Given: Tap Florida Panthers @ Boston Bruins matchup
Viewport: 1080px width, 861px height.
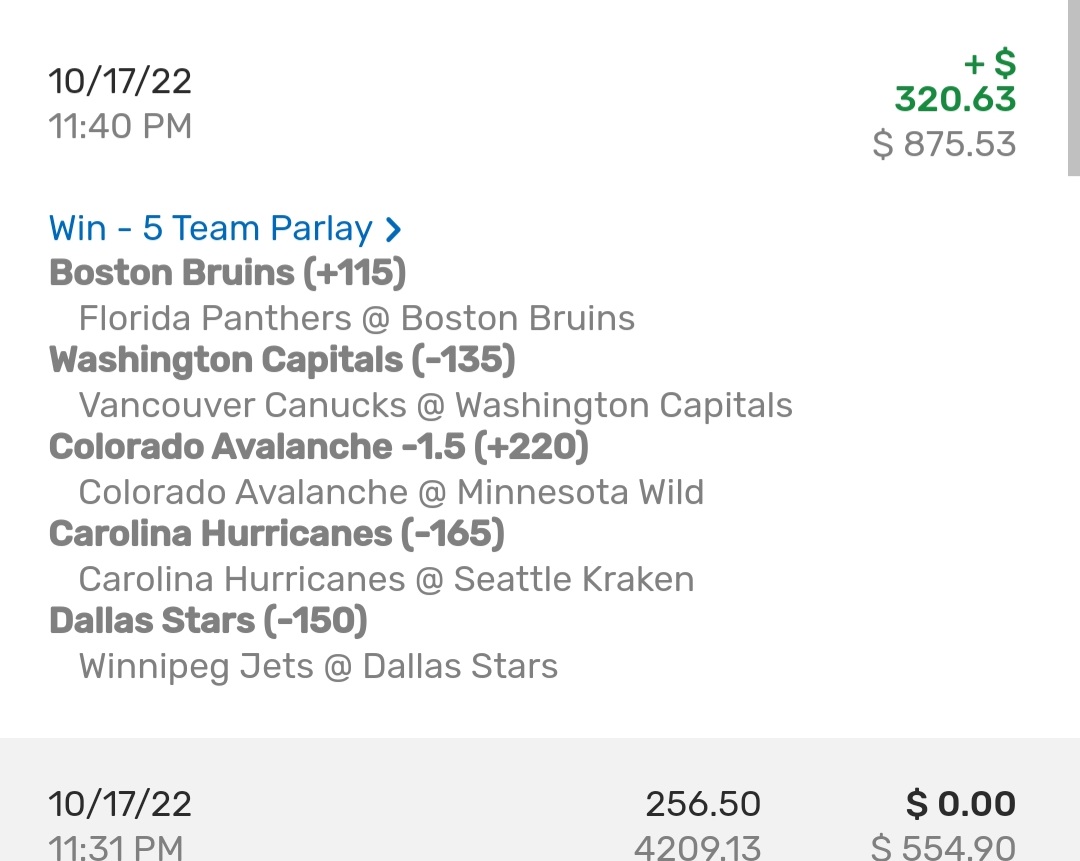Looking at the screenshot, I should [x=356, y=318].
